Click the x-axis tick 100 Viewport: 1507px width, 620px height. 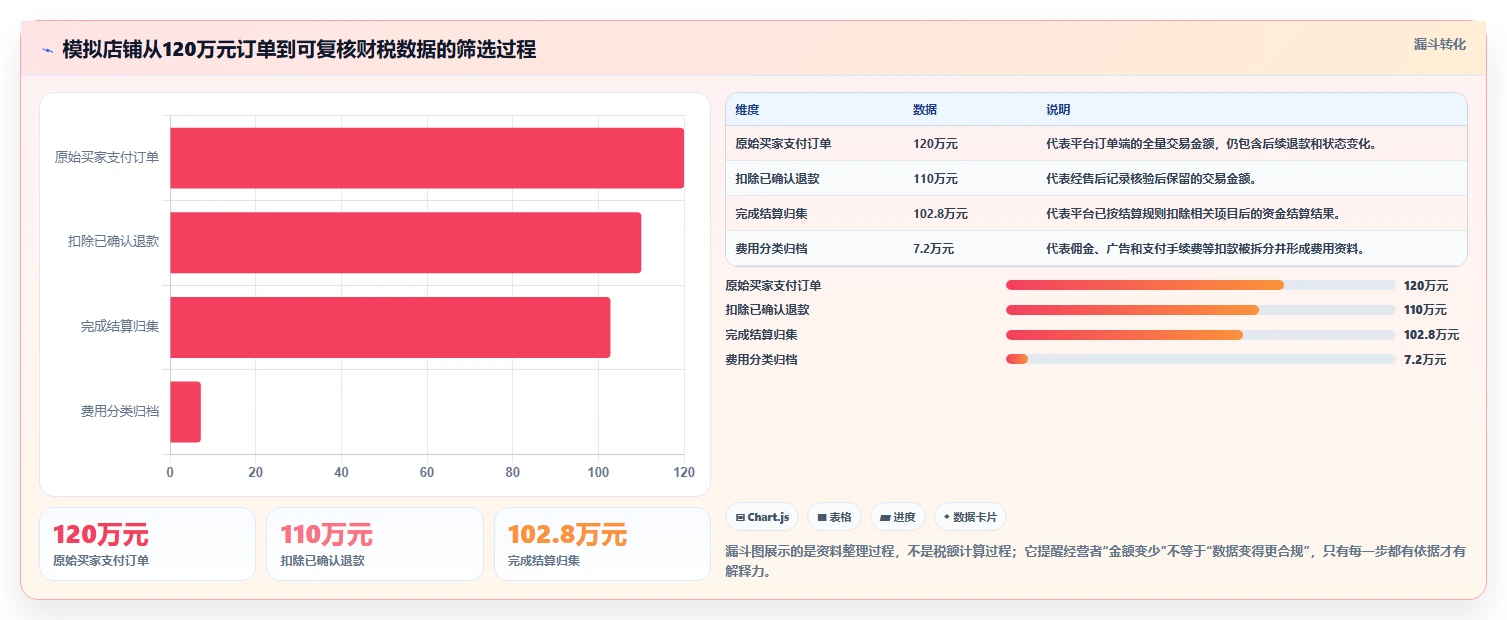tap(598, 472)
